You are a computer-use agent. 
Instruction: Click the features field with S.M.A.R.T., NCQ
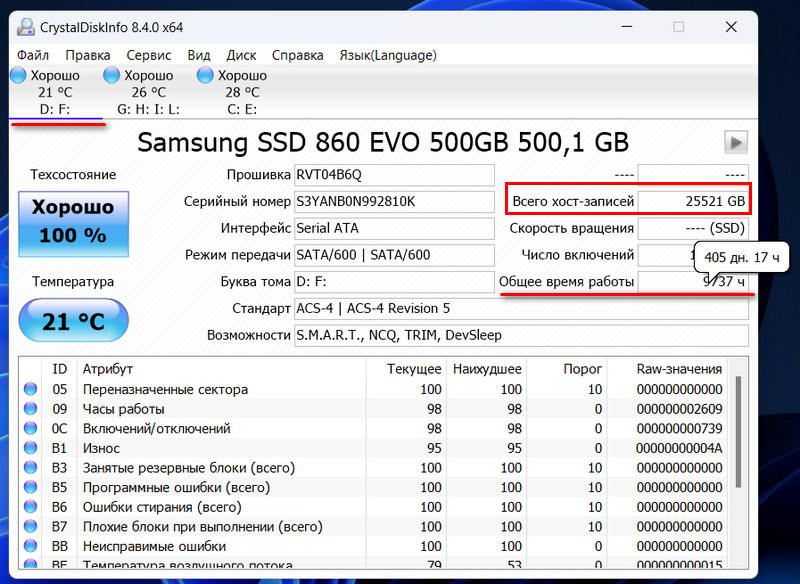coord(521,335)
